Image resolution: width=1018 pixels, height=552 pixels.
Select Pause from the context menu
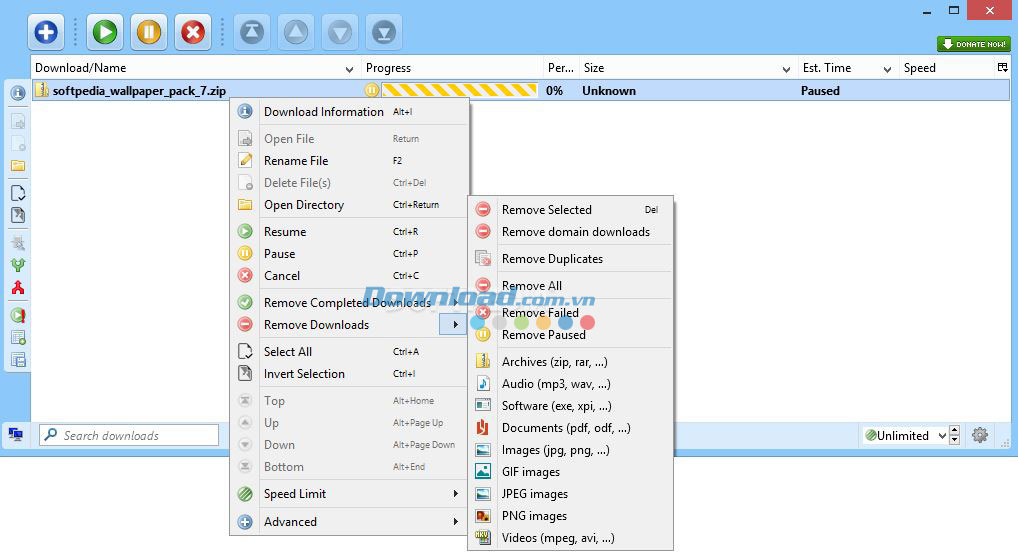[351, 254]
